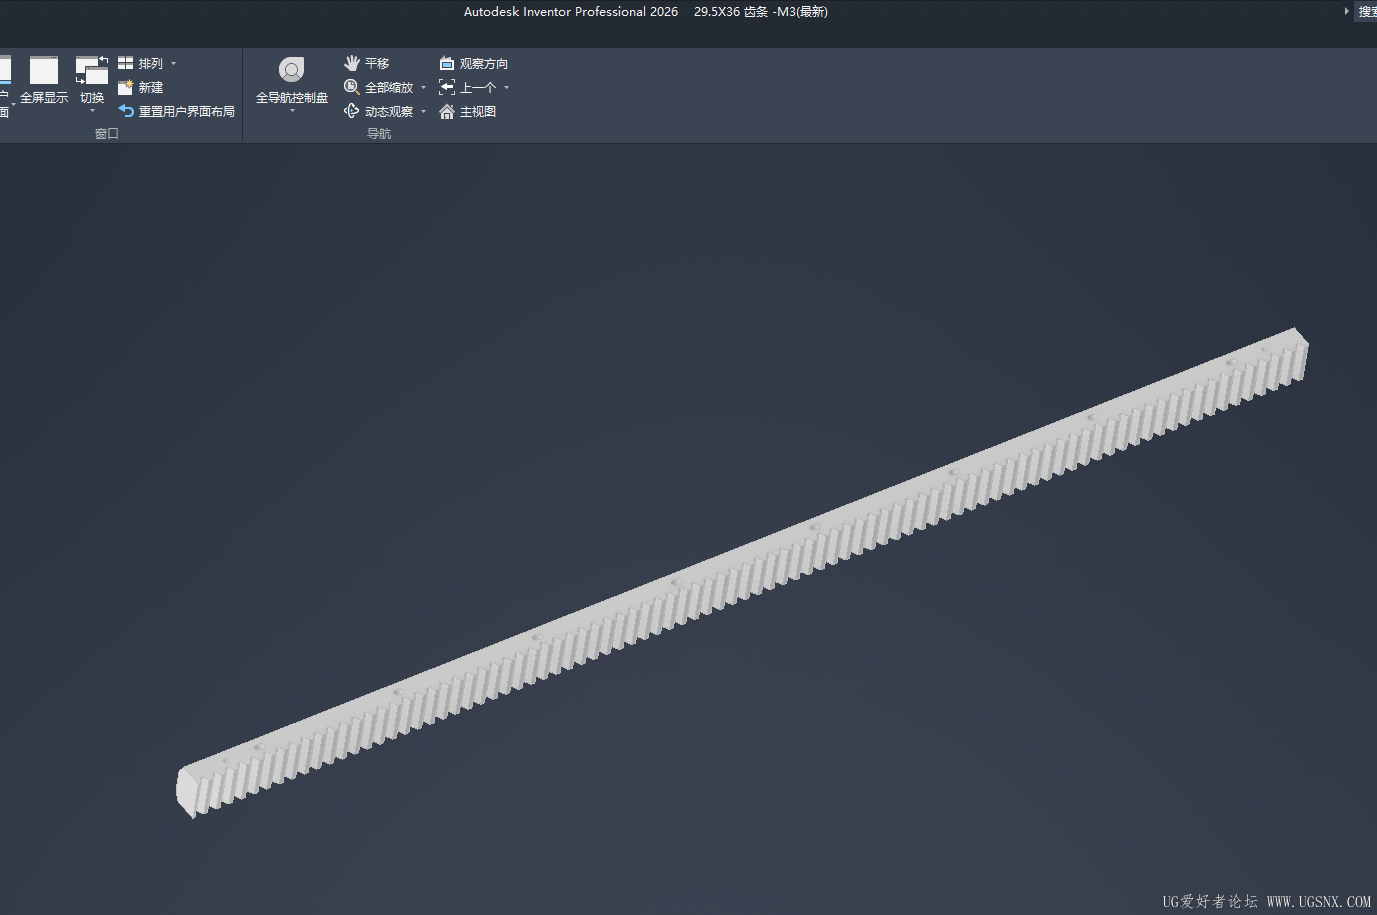
Task: Click the 切换 window switch icon
Action: (92, 71)
